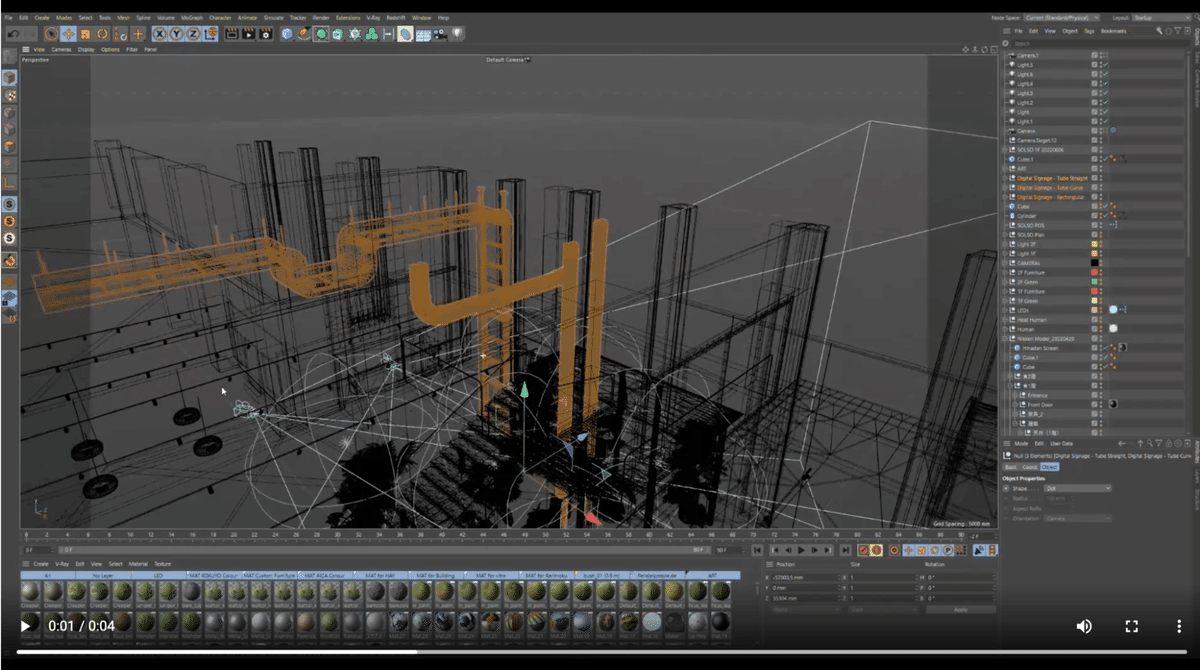Click the Camera object icon in toolbar
1200x670 pixels.
(440, 34)
